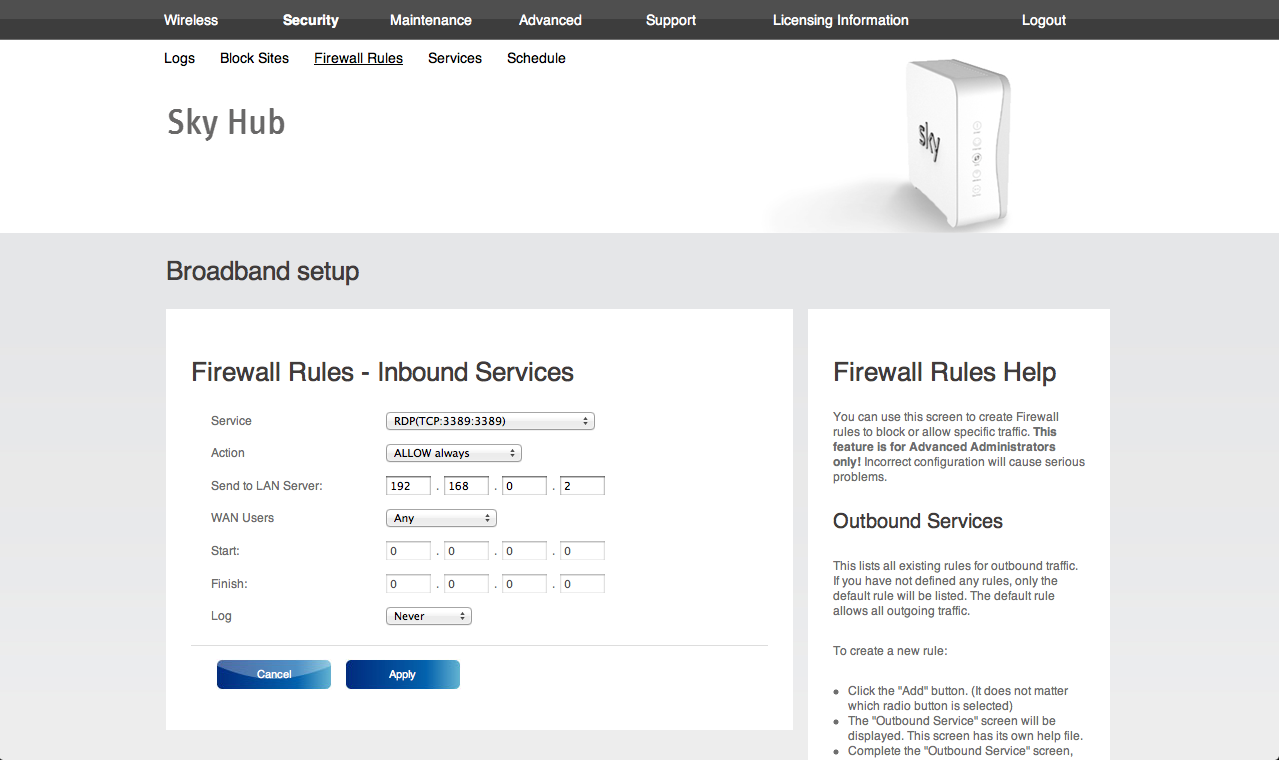
Task: Click the Finish address third octet field
Action: click(x=524, y=584)
